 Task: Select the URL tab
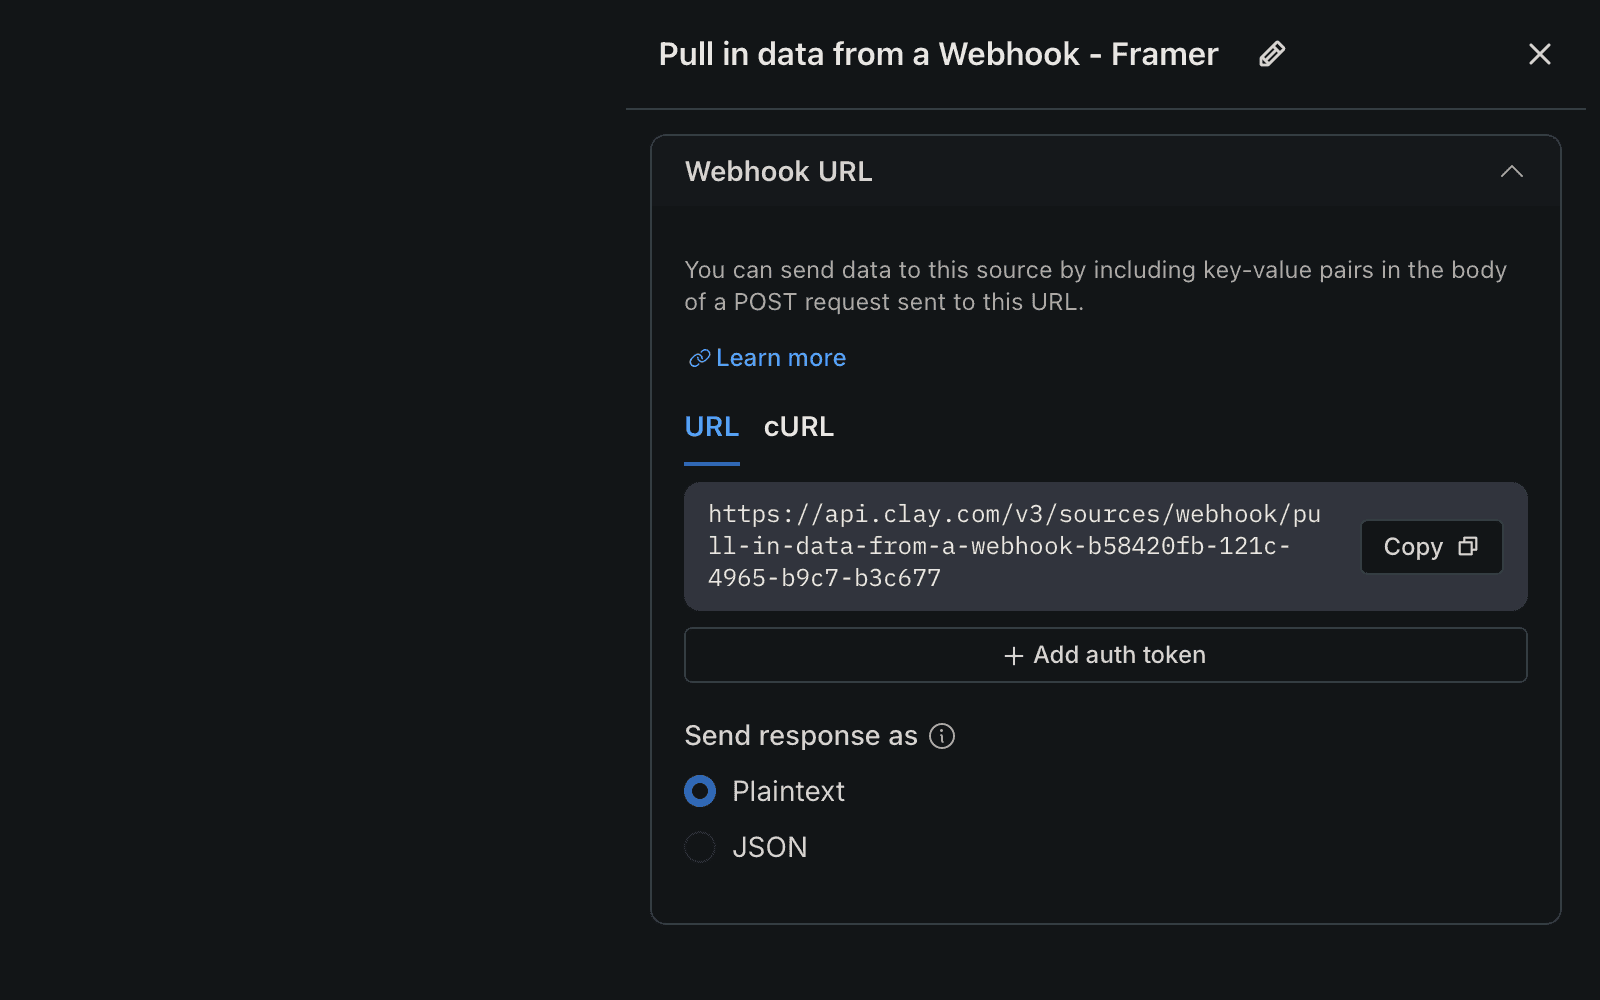(711, 427)
